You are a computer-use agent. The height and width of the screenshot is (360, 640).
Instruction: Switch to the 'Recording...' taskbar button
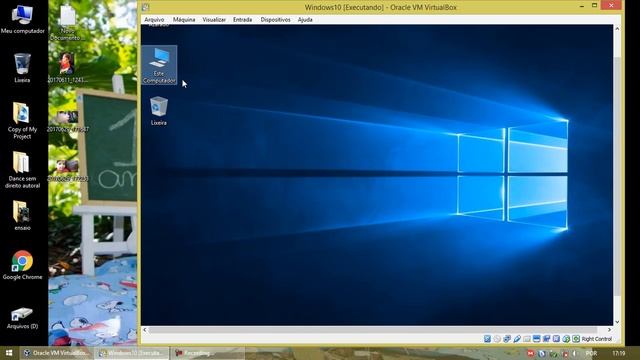coord(207,353)
